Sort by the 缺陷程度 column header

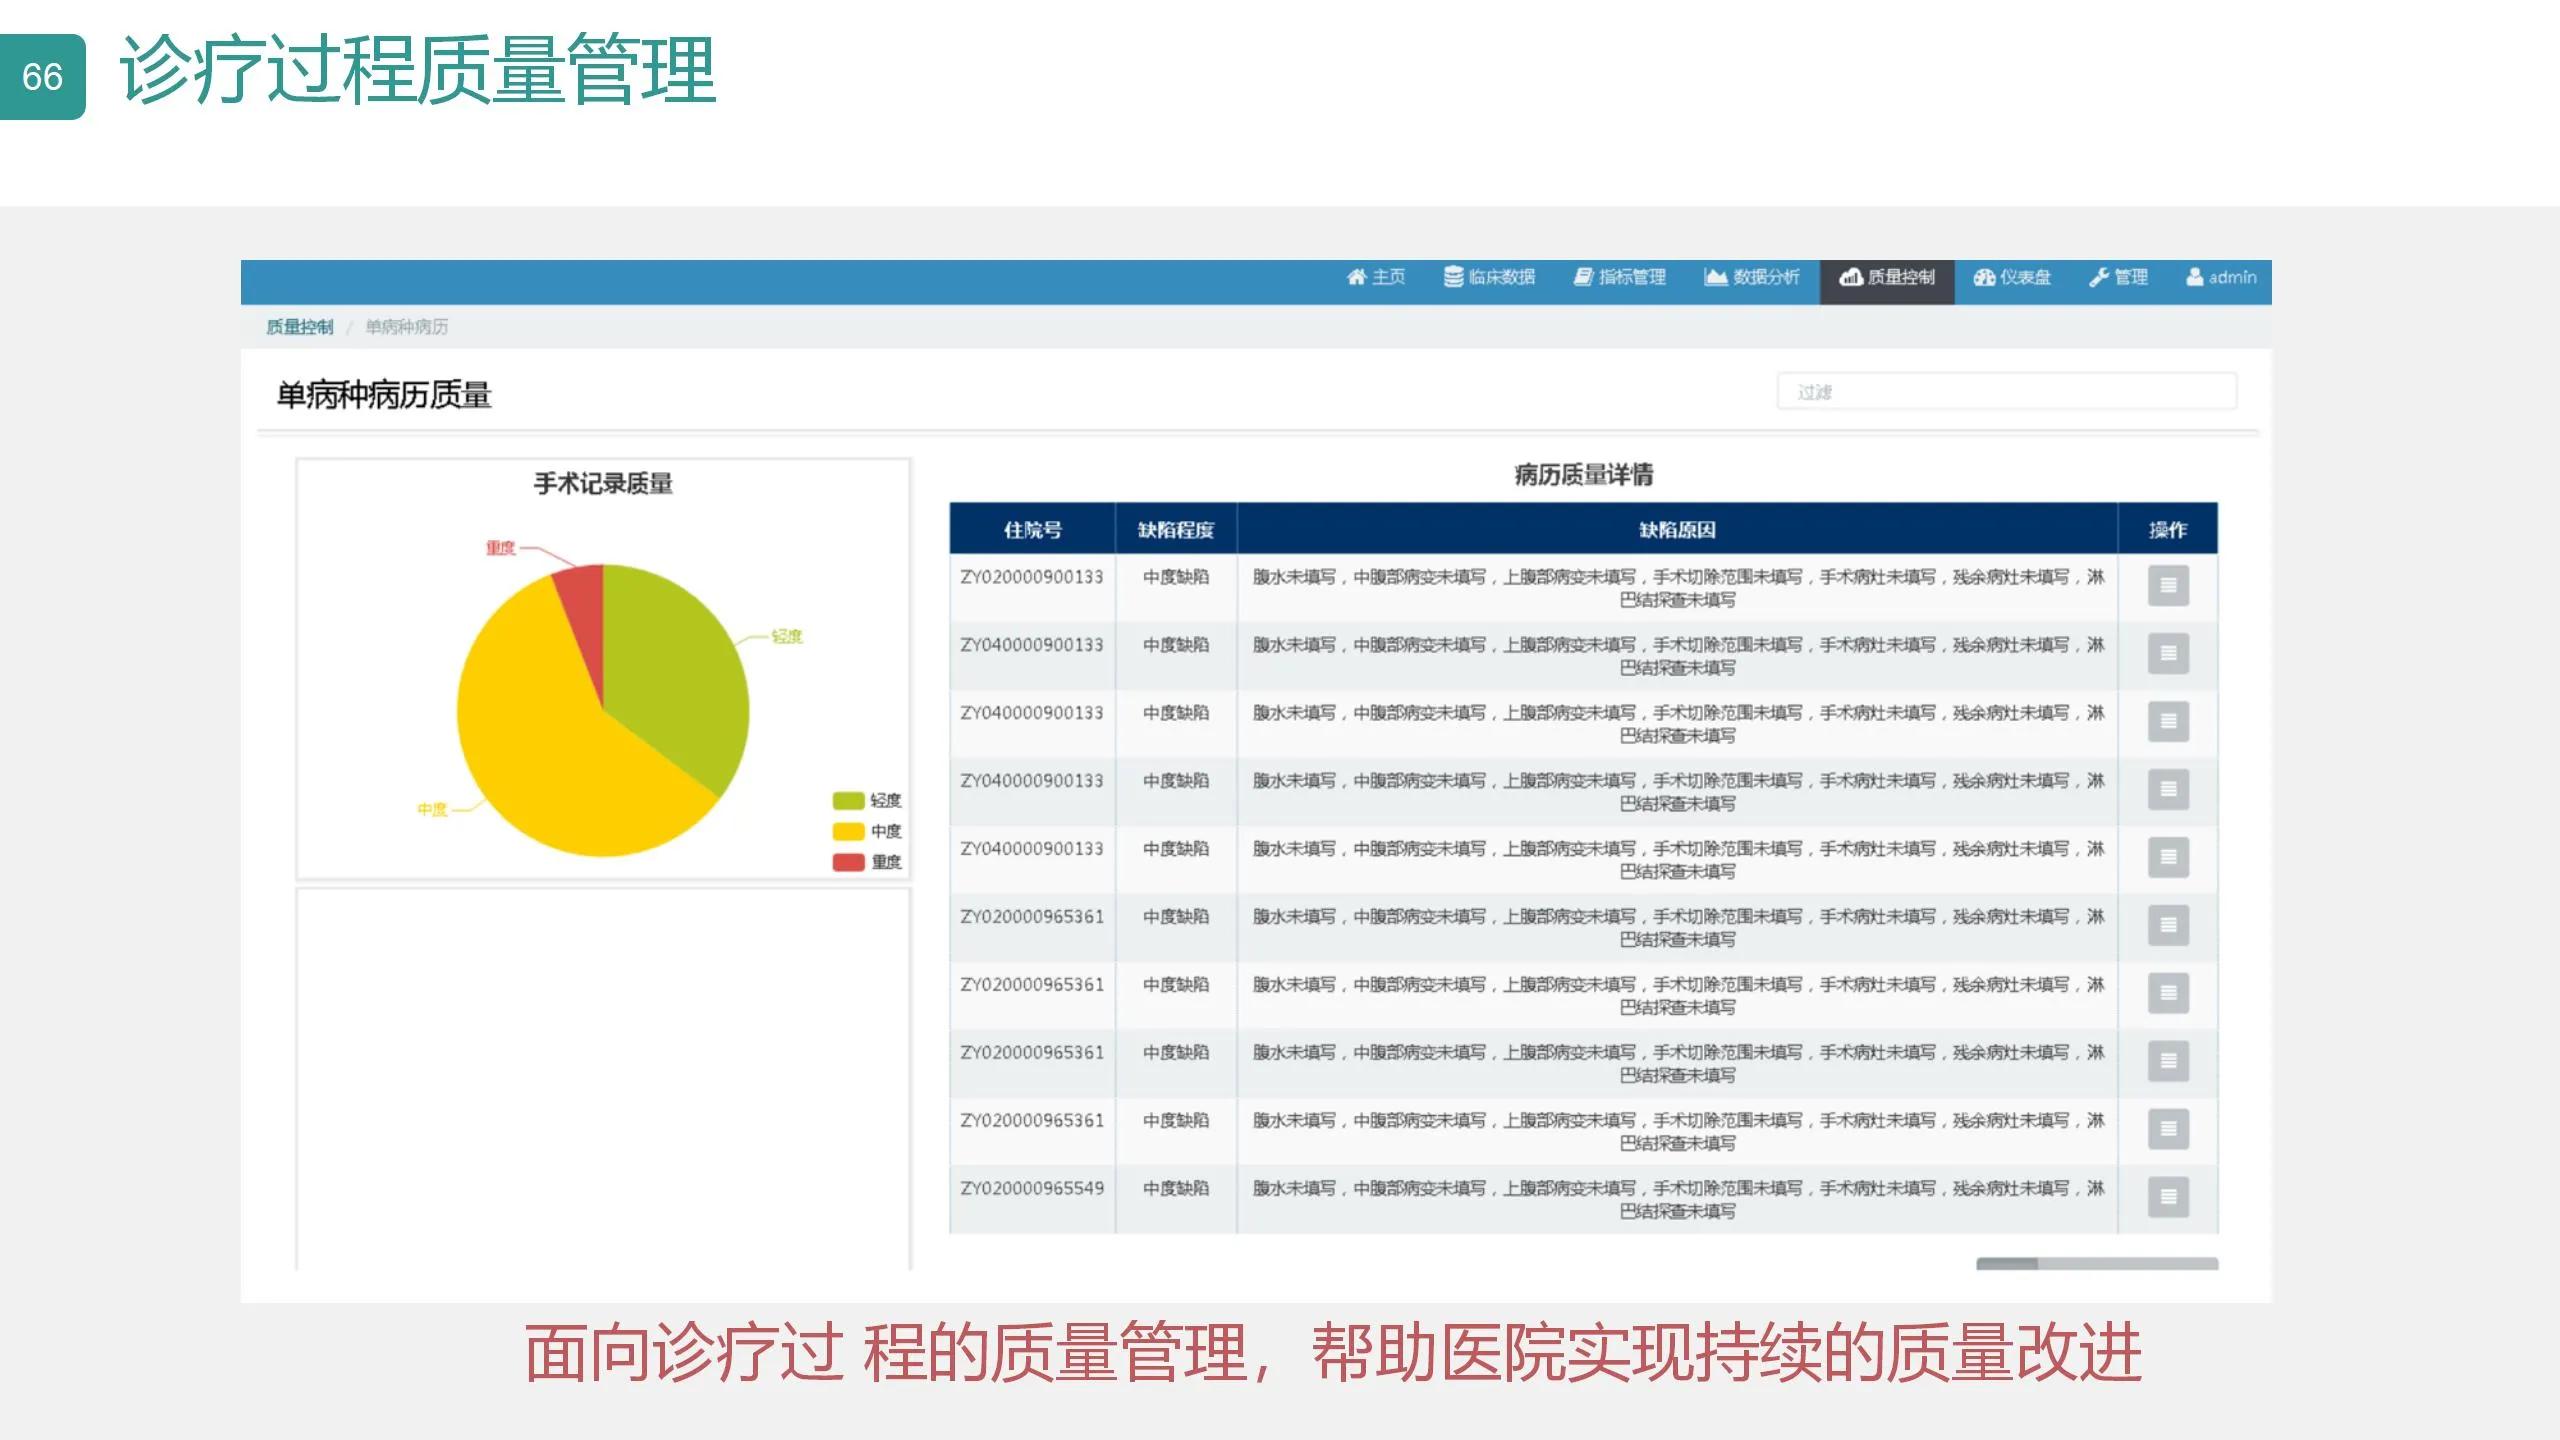1175,529
